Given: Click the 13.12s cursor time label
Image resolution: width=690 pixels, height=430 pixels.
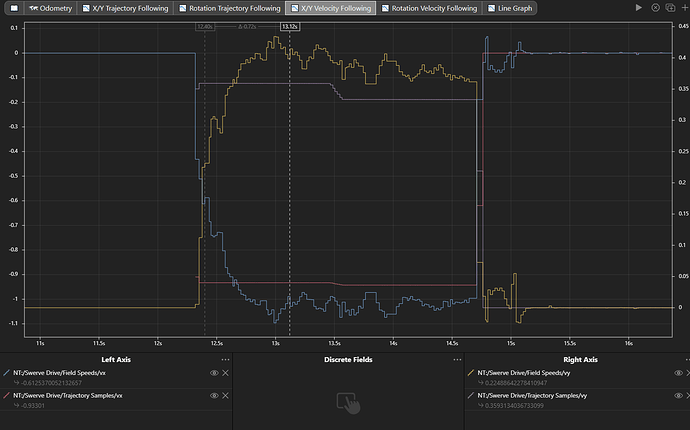Looking at the screenshot, I should point(290,26).
